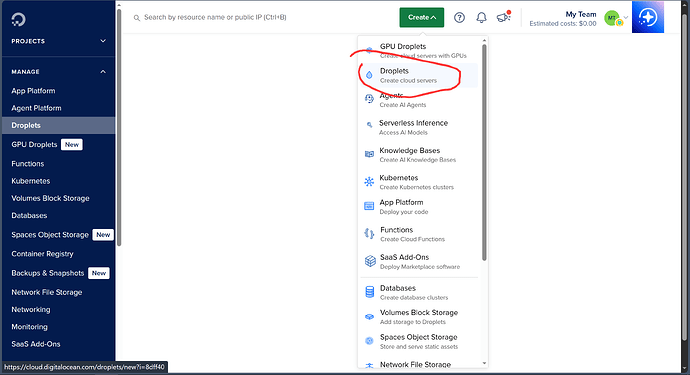The height and width of the screenshot is (375, 690).
Task: Open Monitoring in sidebar
Action: (29, 327)
